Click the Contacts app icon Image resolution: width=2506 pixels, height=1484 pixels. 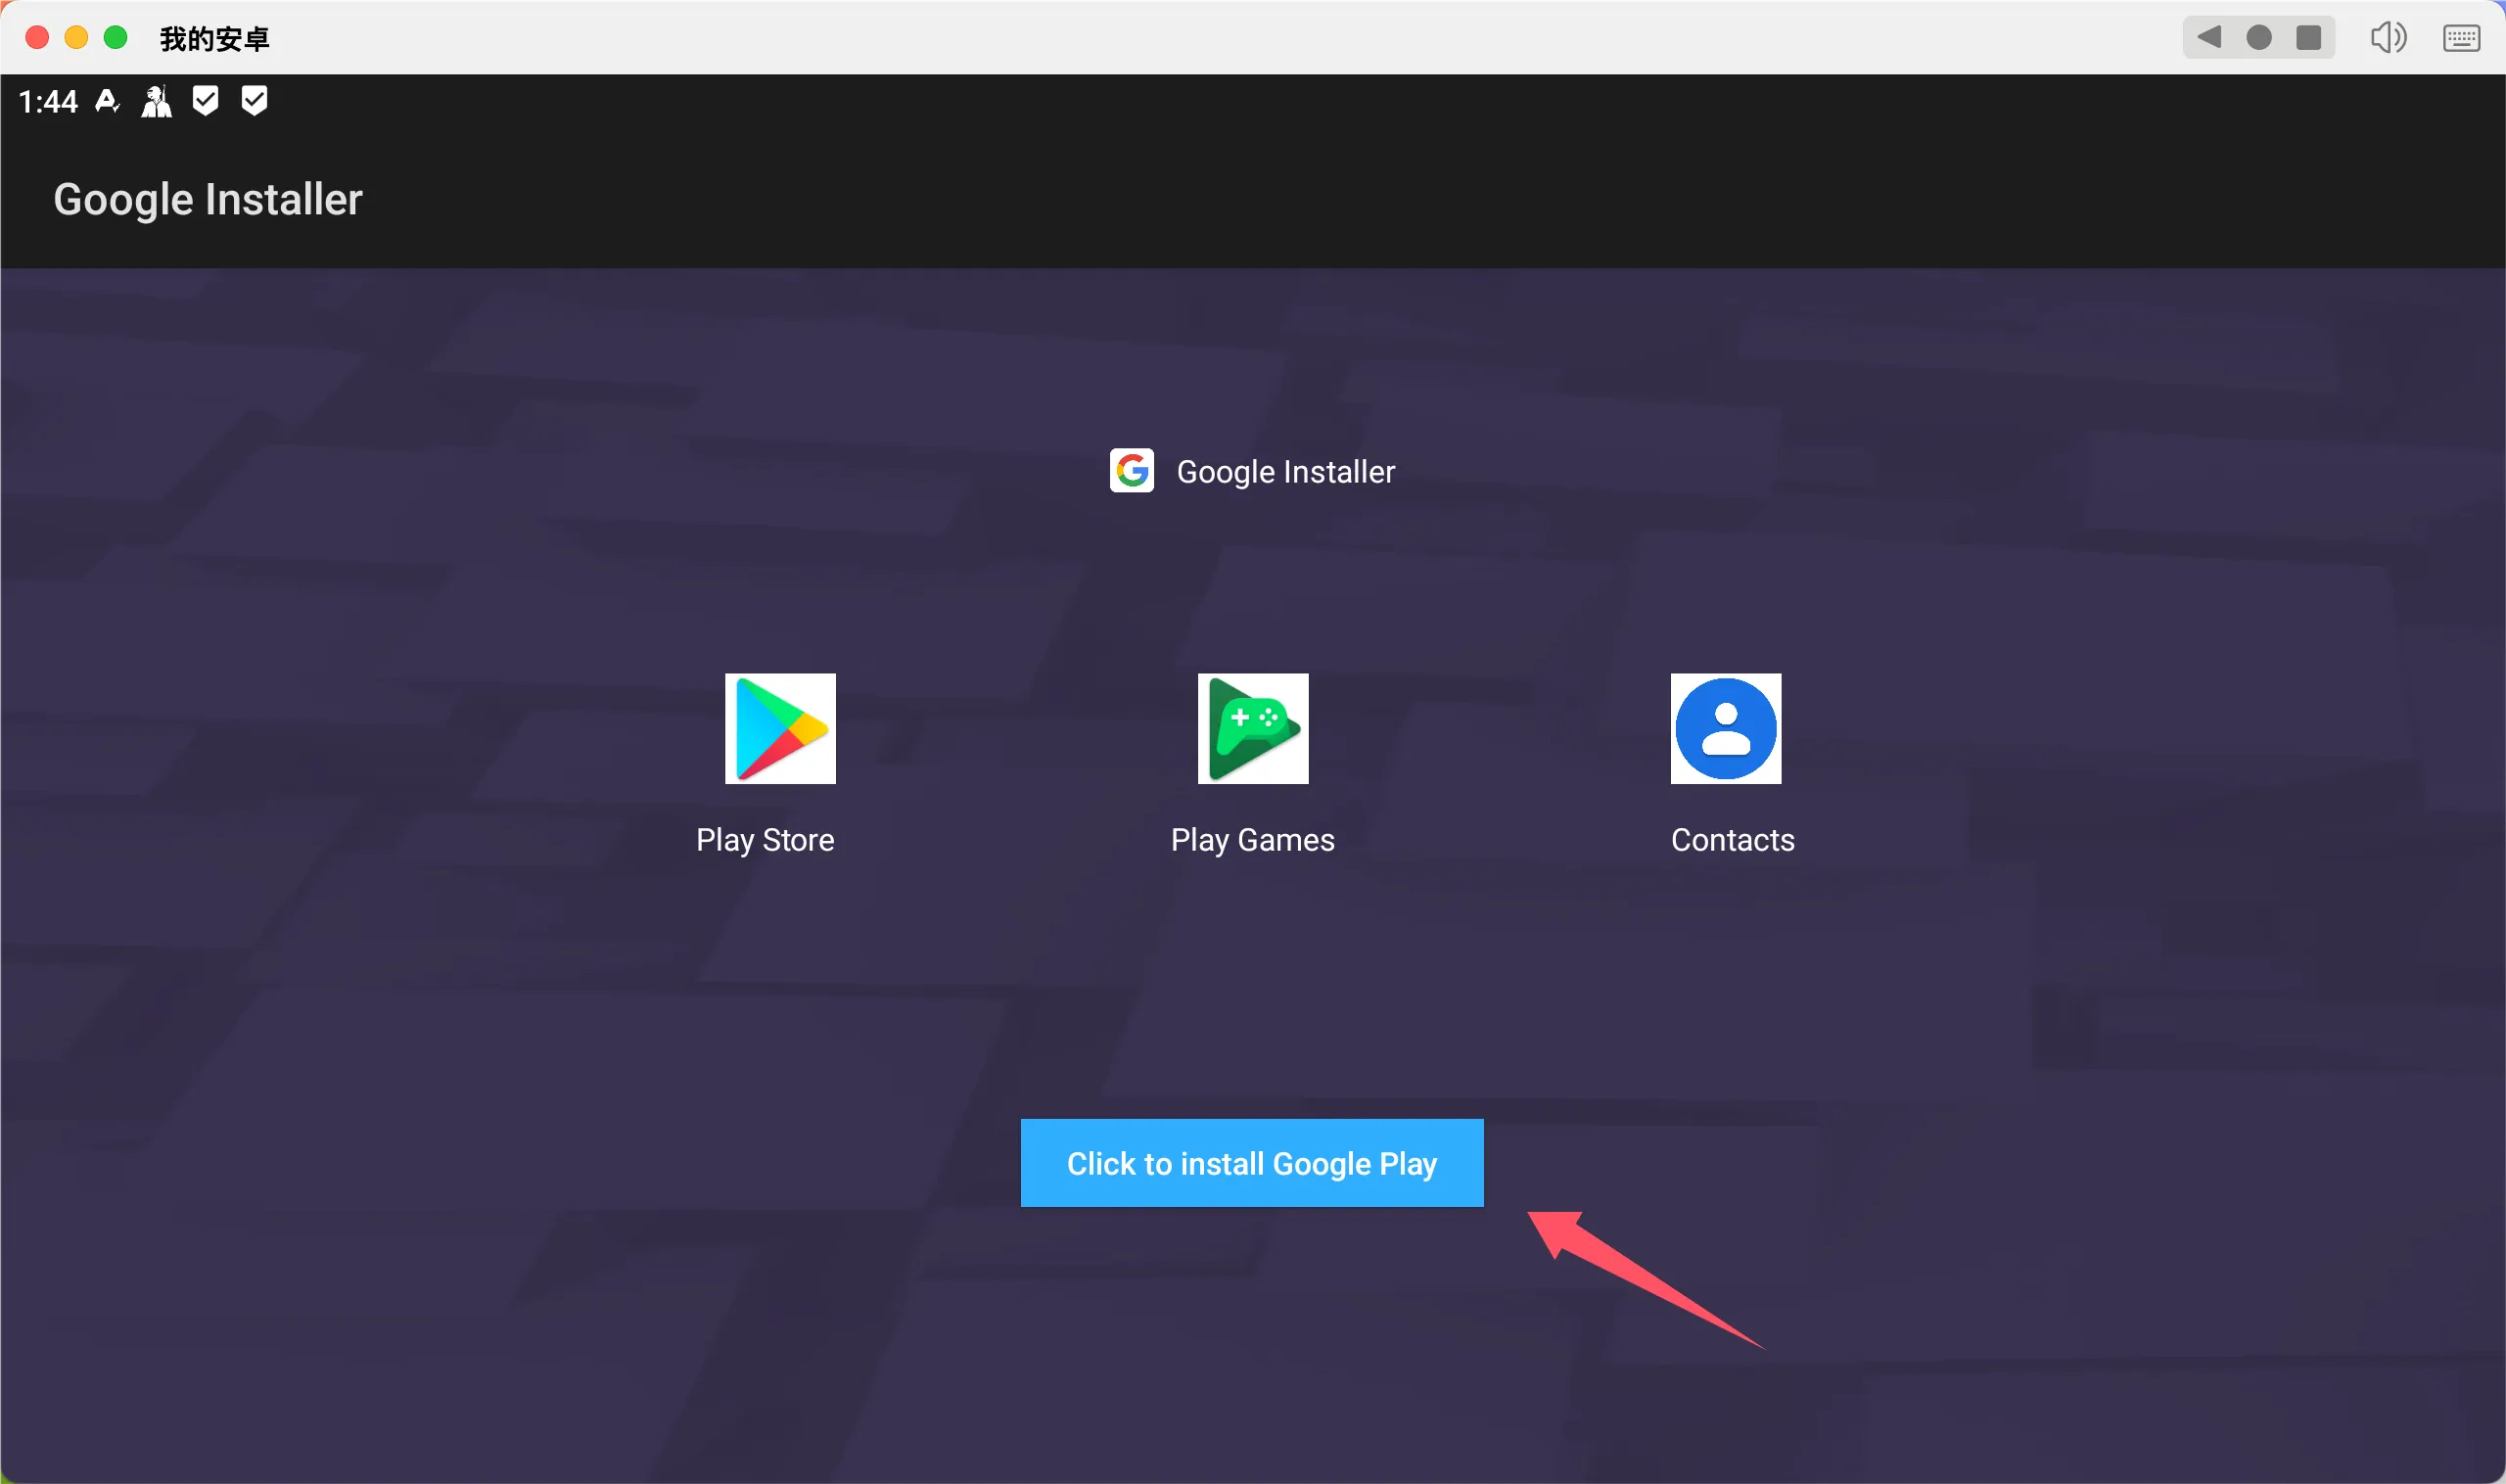[x=1726, y=728]
